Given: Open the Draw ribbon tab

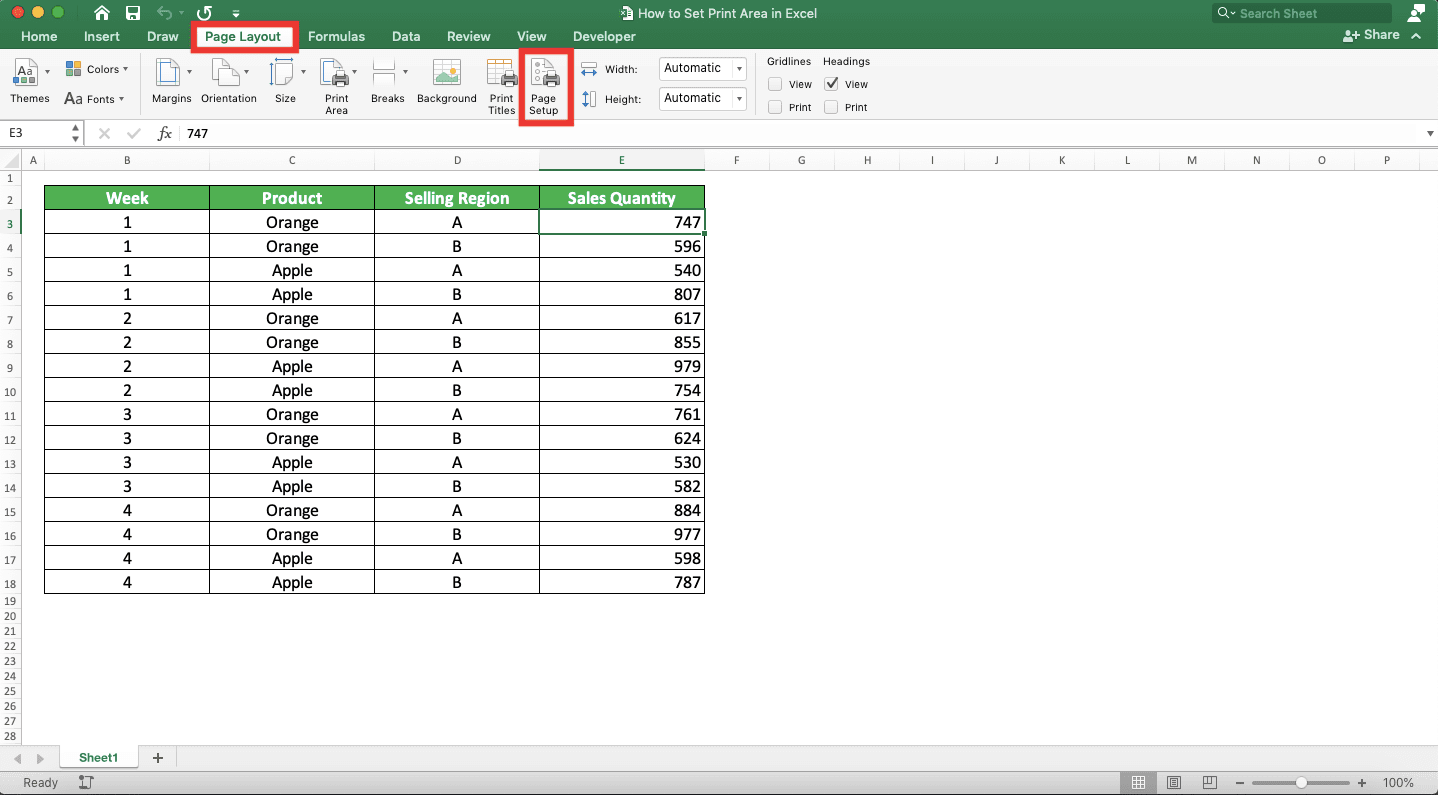Looking at the screenshot, I should pyautogui.click(x=162, y=36).
